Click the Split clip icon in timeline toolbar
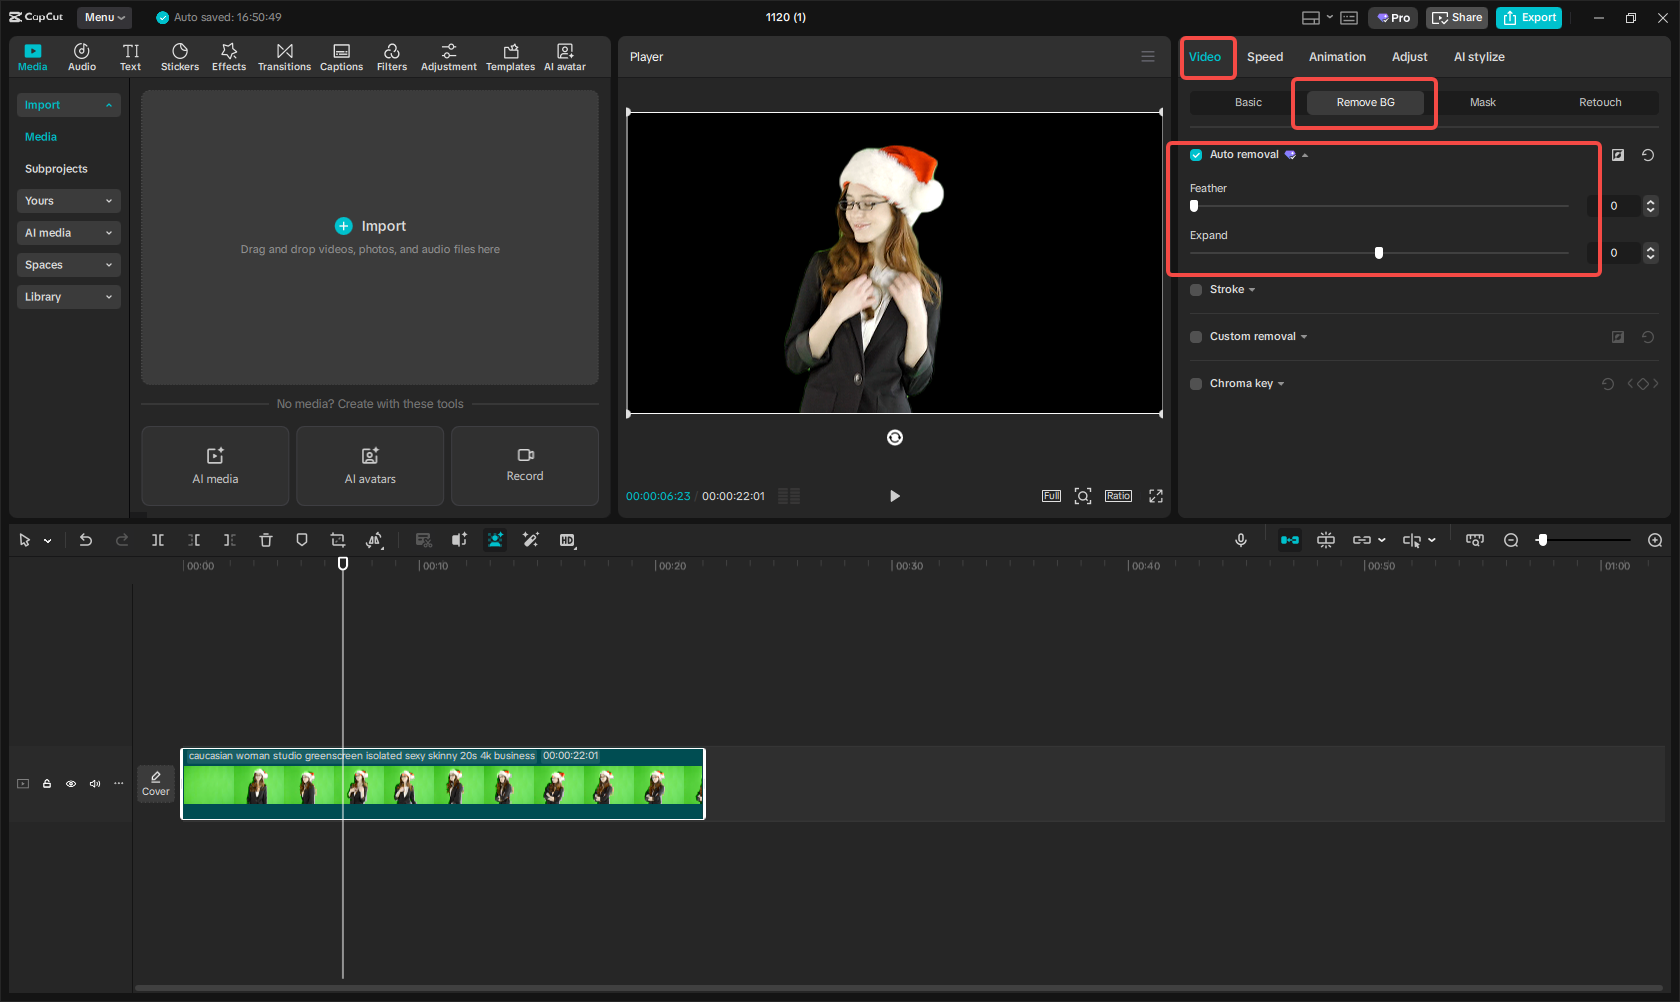Viewport: 1680px width, 1002px height. (158, 540)
